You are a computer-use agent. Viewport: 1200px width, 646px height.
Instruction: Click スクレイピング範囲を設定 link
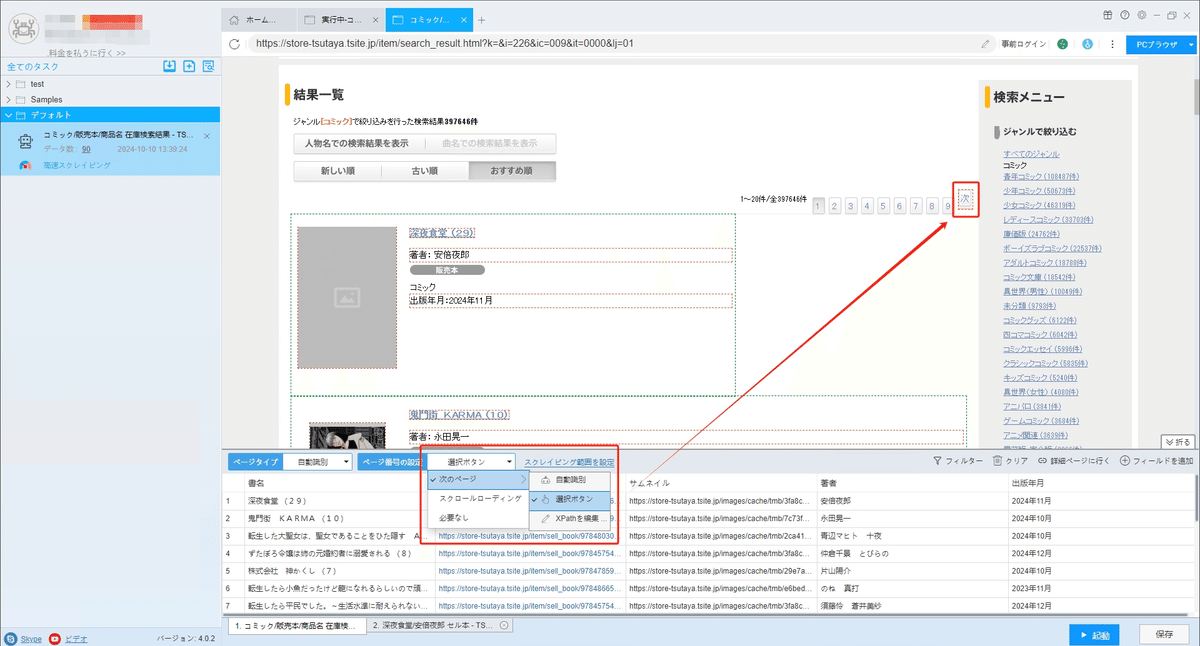(569, 462)
